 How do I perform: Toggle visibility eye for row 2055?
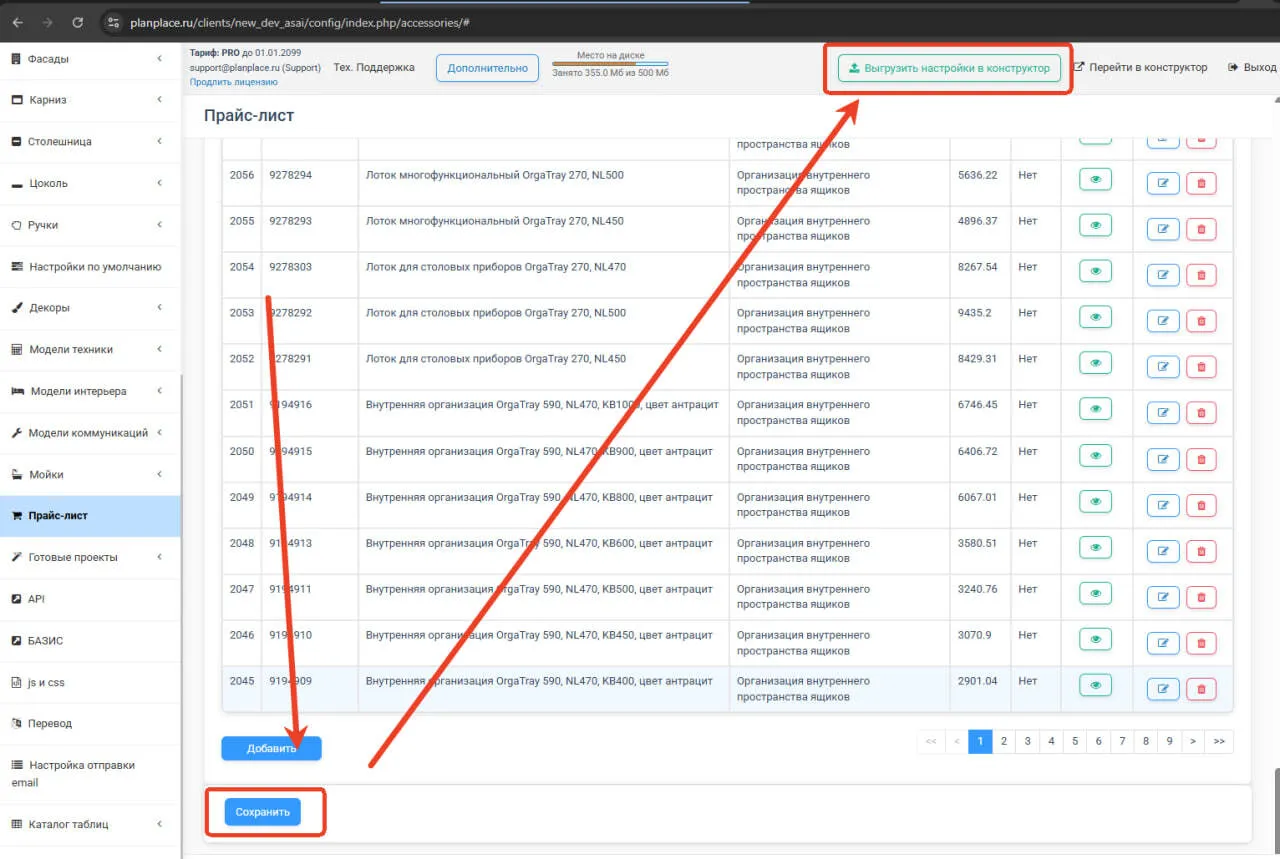1096,225
